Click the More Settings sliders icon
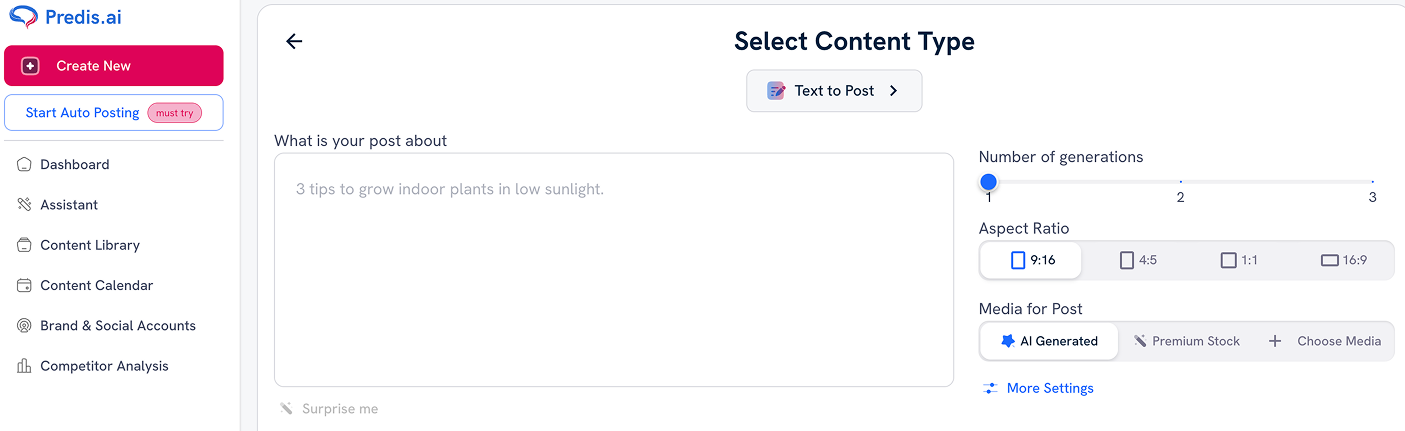The width and height of the screenshot is (1405, 431). coord(990,388)
